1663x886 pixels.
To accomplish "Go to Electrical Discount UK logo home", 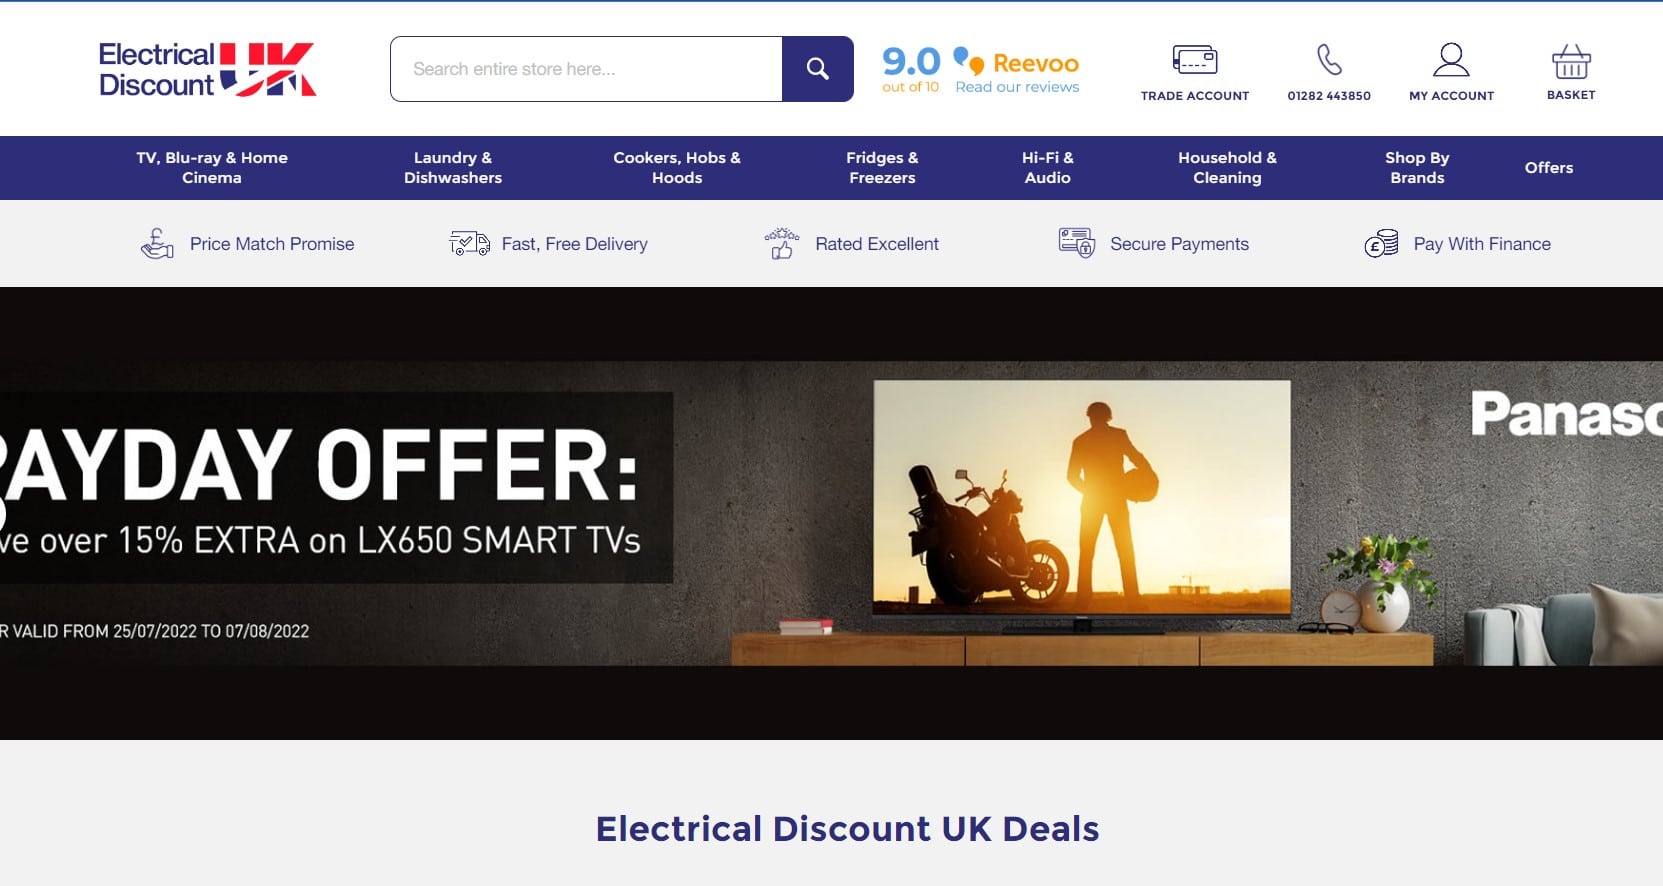I will pyautogui.click(x=207, y=69).
